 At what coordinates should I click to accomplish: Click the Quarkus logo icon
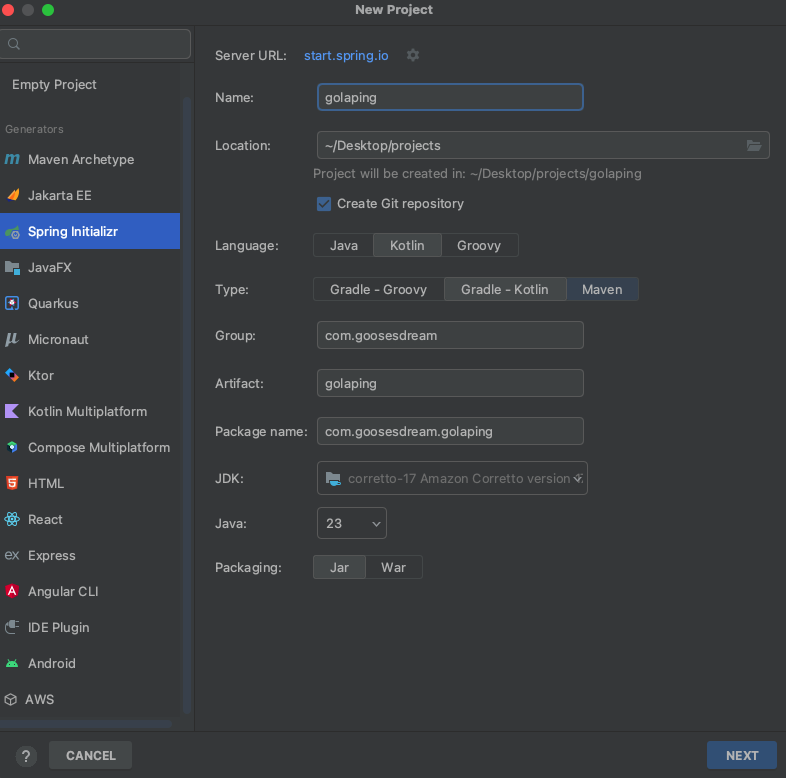coord(12,303)
